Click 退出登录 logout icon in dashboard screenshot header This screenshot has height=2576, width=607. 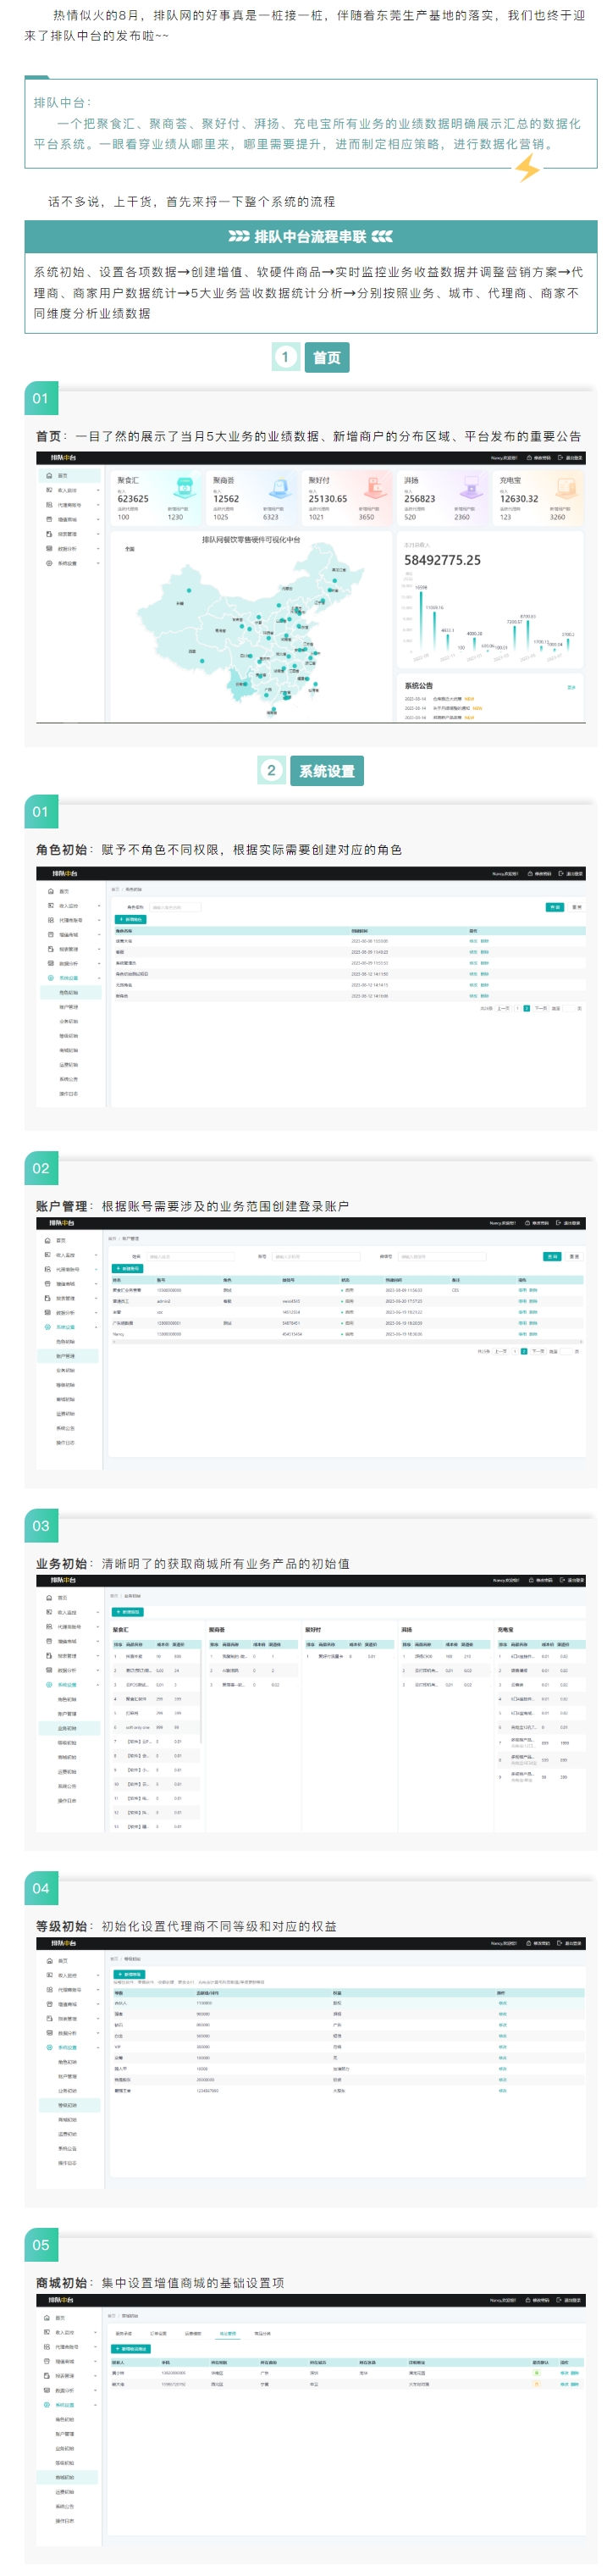(x=562, y=458)
